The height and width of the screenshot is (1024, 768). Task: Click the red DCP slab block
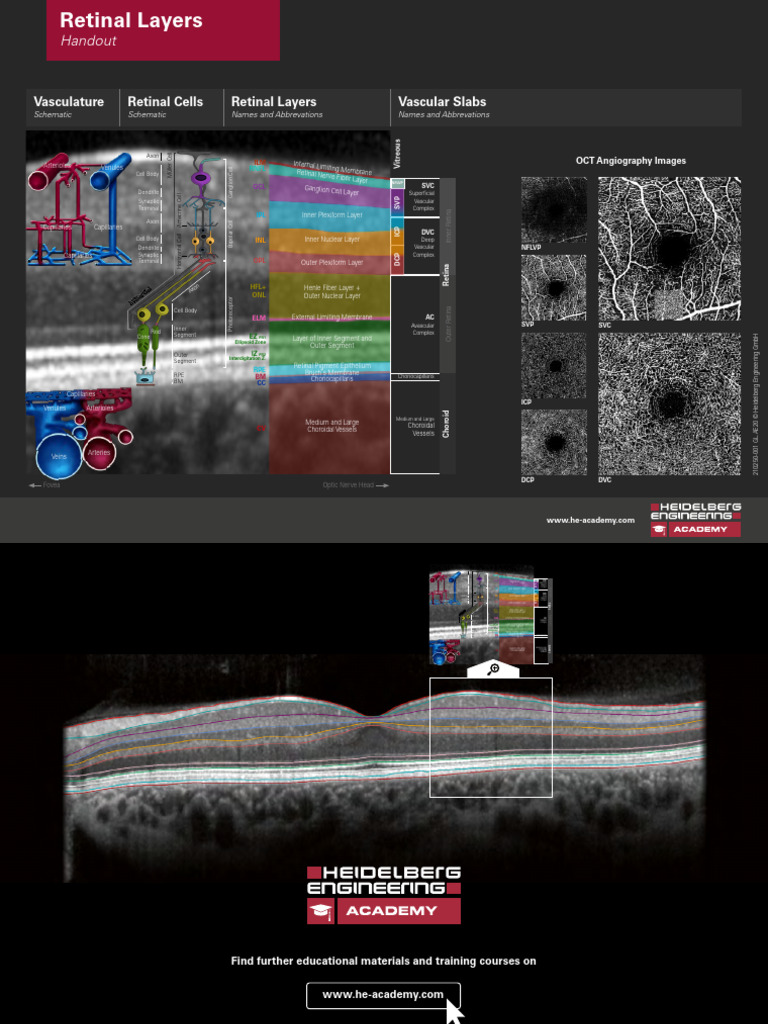coord(396,260)
